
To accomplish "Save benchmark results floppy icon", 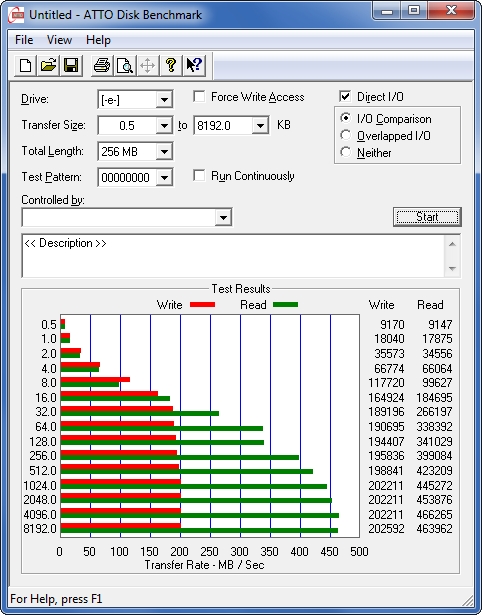I will 71,65.
